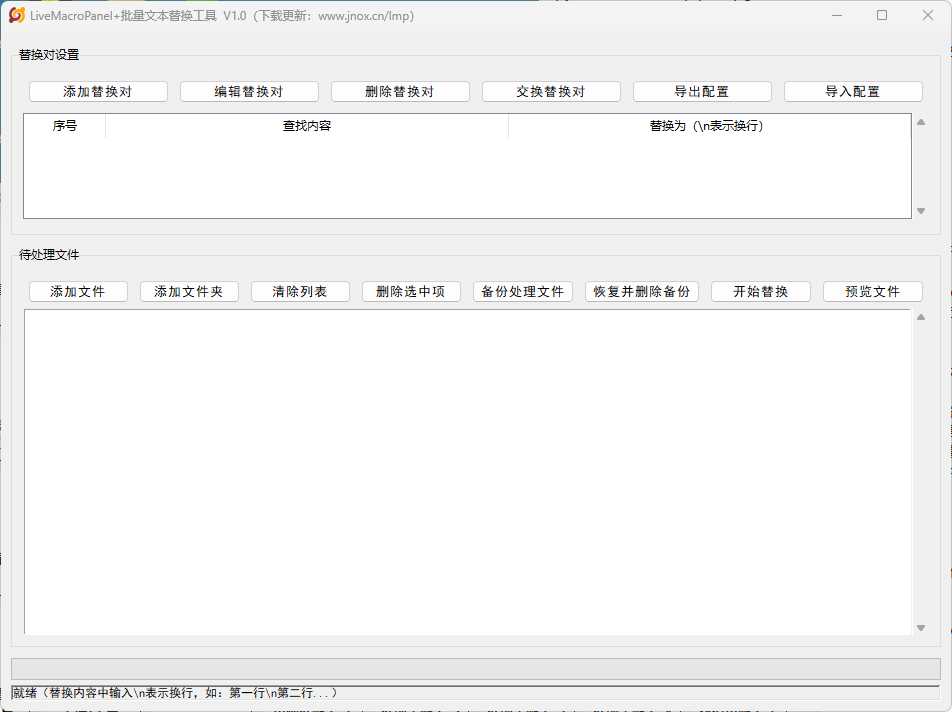Screen dimensions: 952x712
Task: Click the 添加文件夹 button
Action: click(x=189, y=292)
